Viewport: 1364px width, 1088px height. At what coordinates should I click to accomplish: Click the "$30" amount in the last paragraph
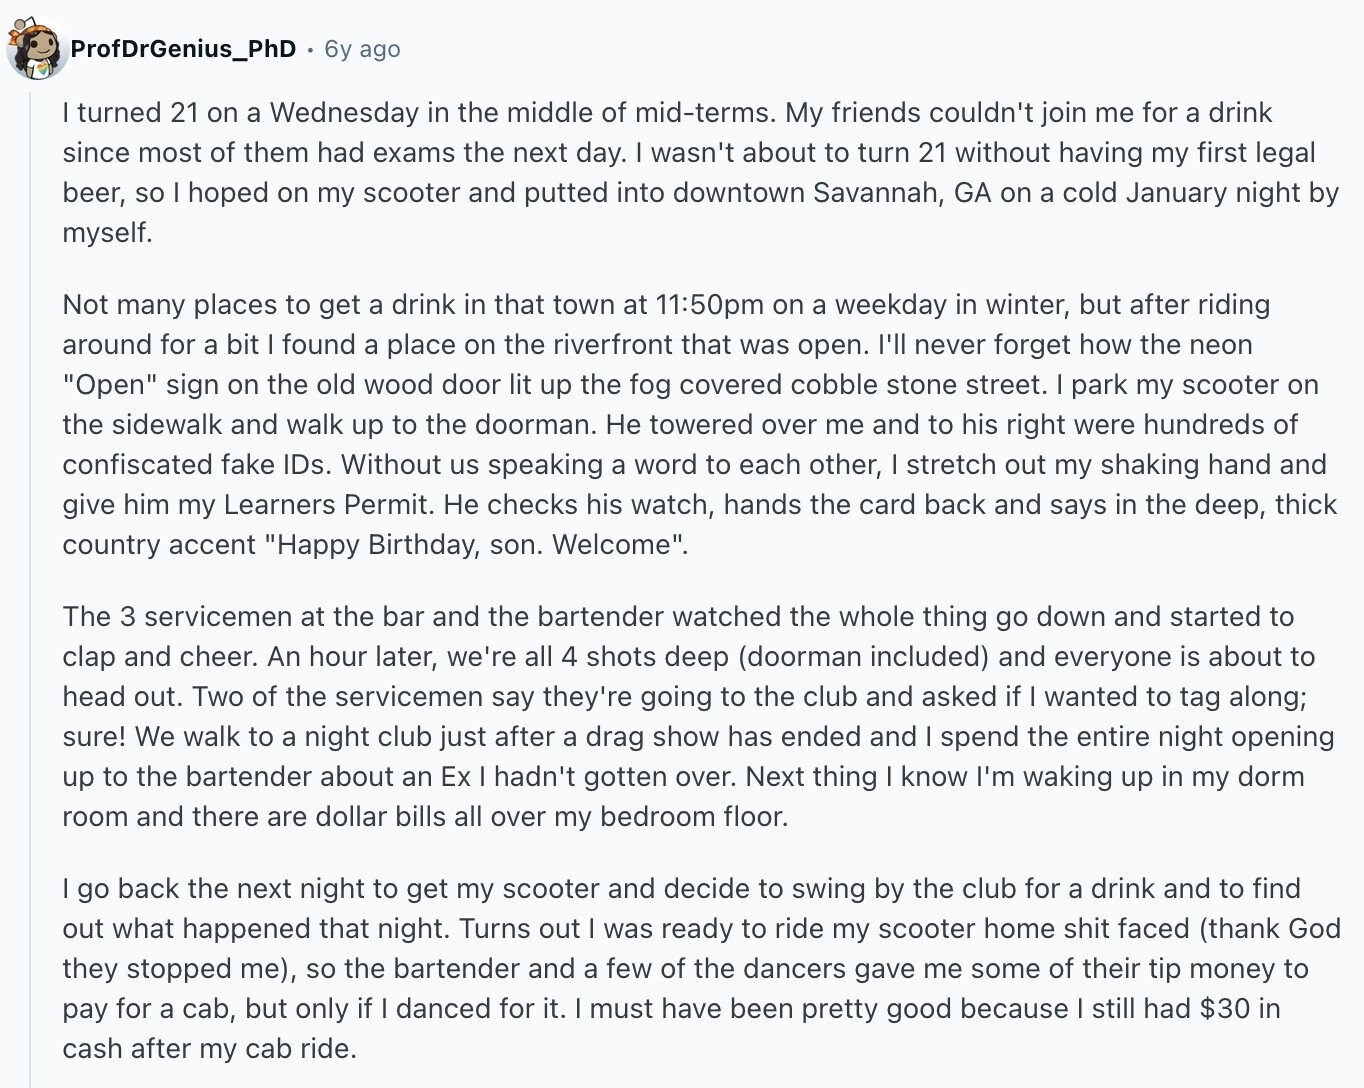(x=1224, y=1008)
